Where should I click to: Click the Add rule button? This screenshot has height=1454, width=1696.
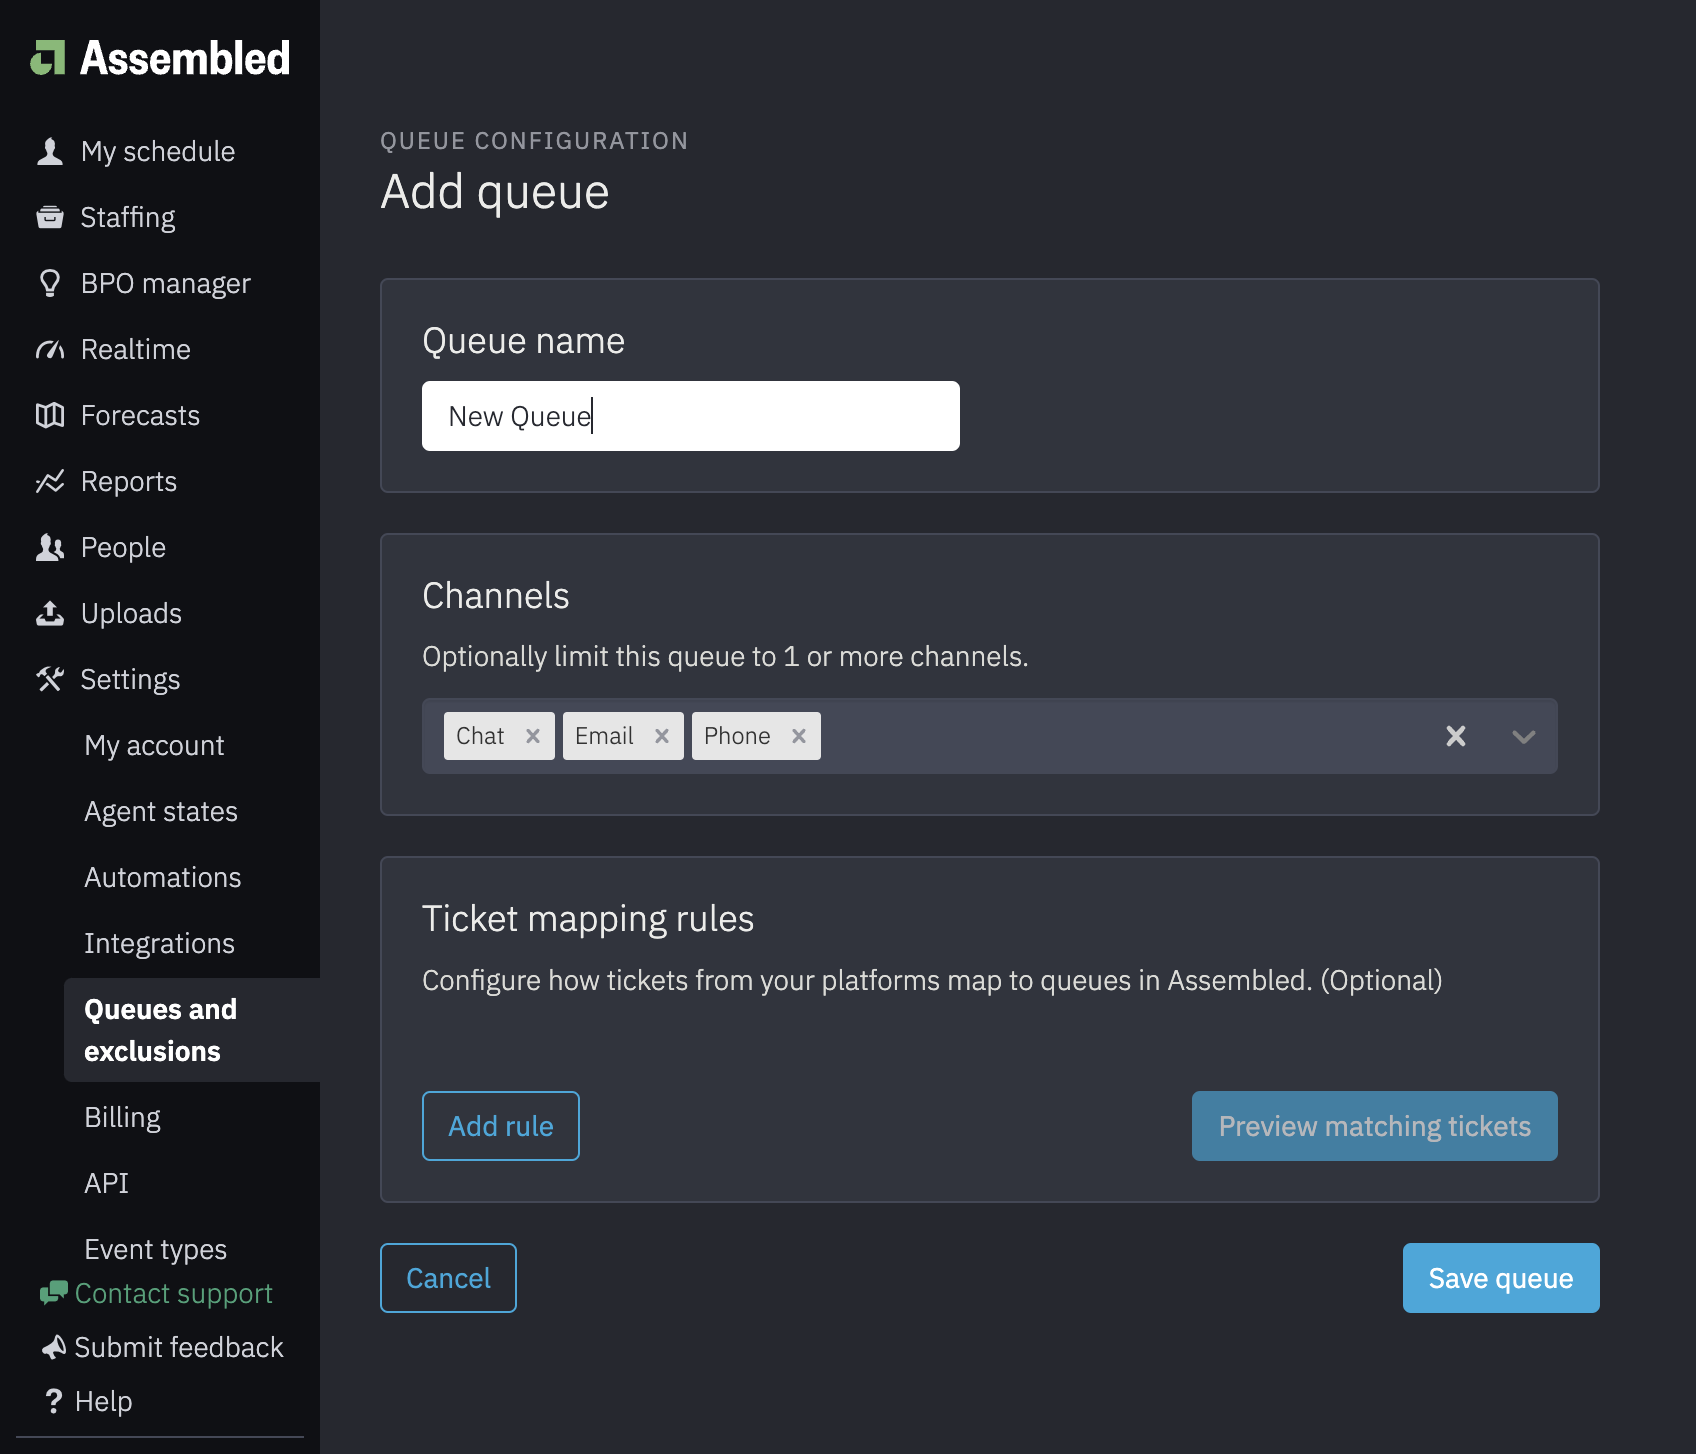[x=501, y=1126]
